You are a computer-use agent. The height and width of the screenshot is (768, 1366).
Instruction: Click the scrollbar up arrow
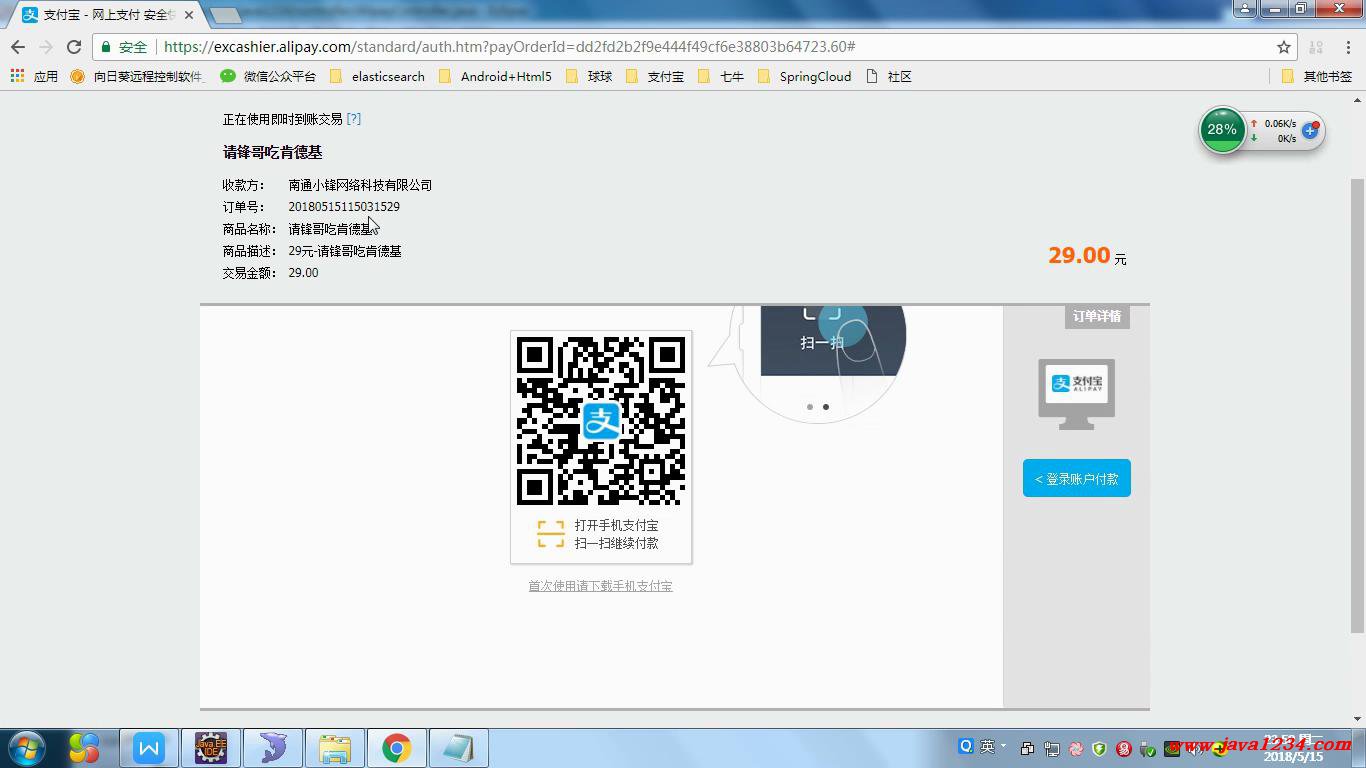point(1357,100)
